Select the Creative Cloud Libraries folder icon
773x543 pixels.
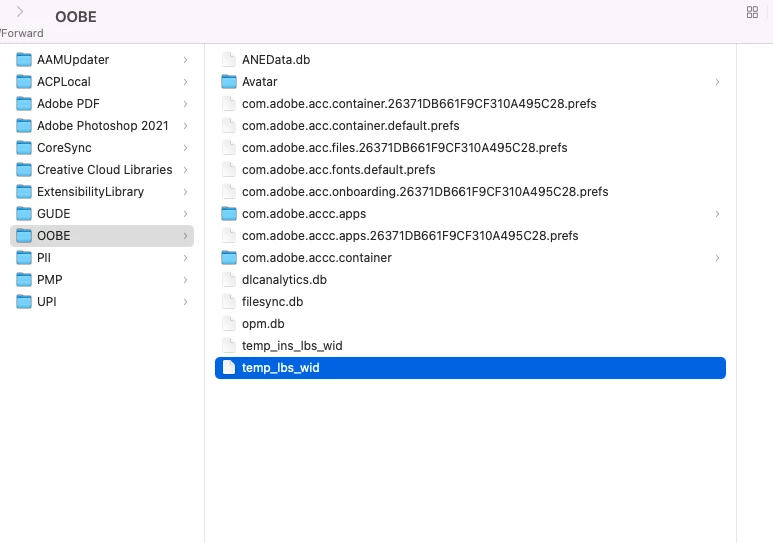pyautogui.click(x=24, y=170)
